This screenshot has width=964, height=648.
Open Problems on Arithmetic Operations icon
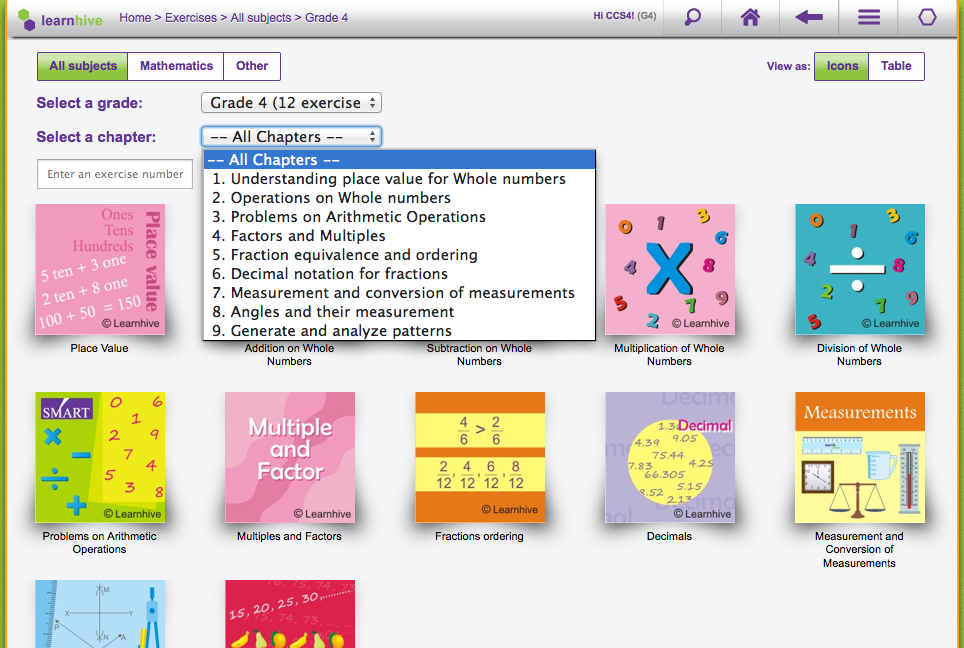click(x=100, y=457)
